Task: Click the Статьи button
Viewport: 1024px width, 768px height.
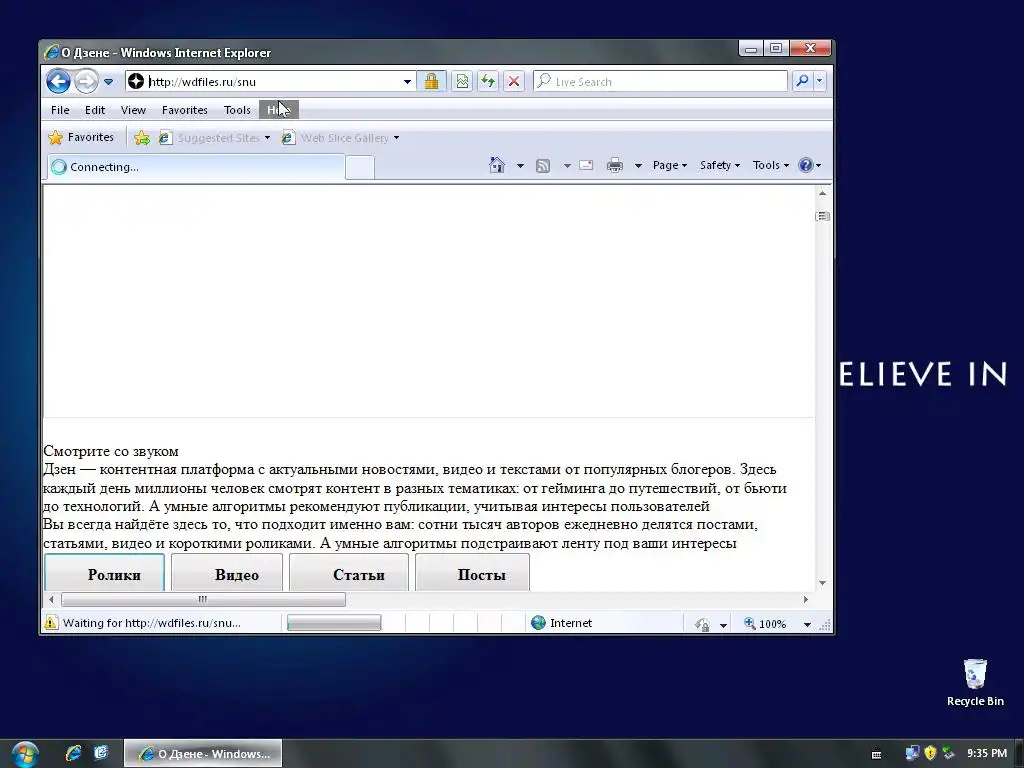Action: point(349,573)
